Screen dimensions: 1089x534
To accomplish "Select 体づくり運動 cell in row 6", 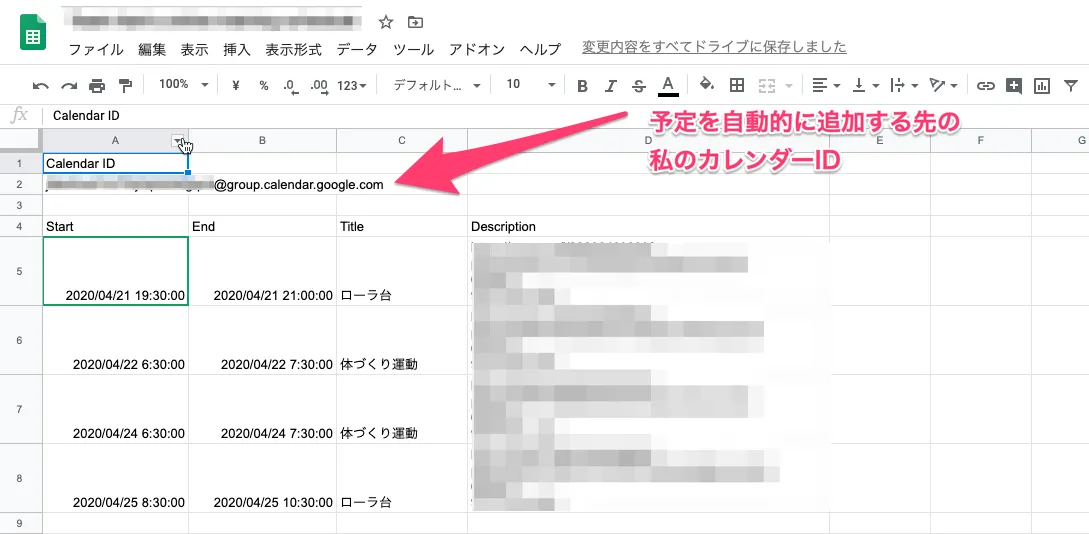I will coord(402,340).
